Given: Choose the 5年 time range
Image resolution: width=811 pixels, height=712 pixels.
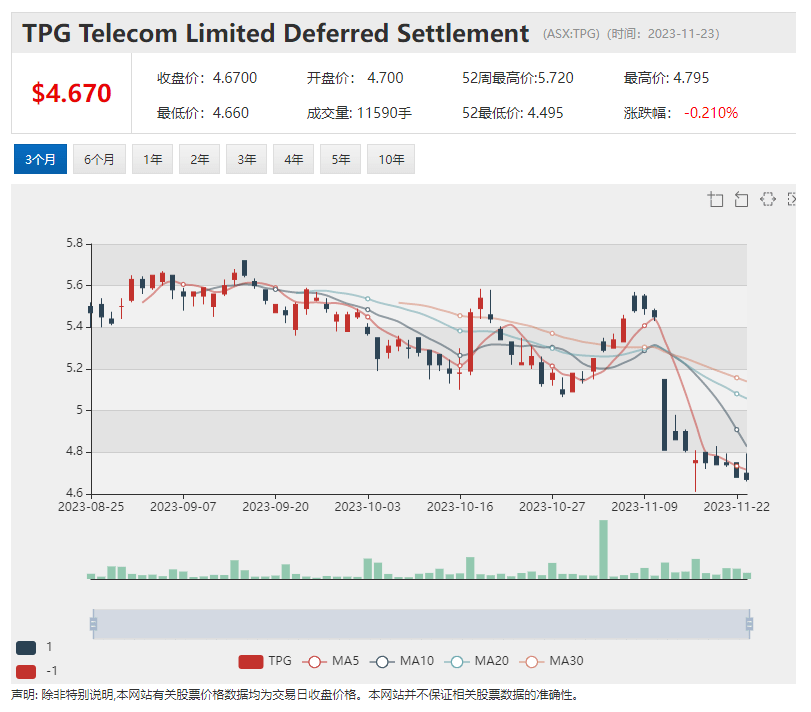Looking at the screenshot, I should pos(340,159).
